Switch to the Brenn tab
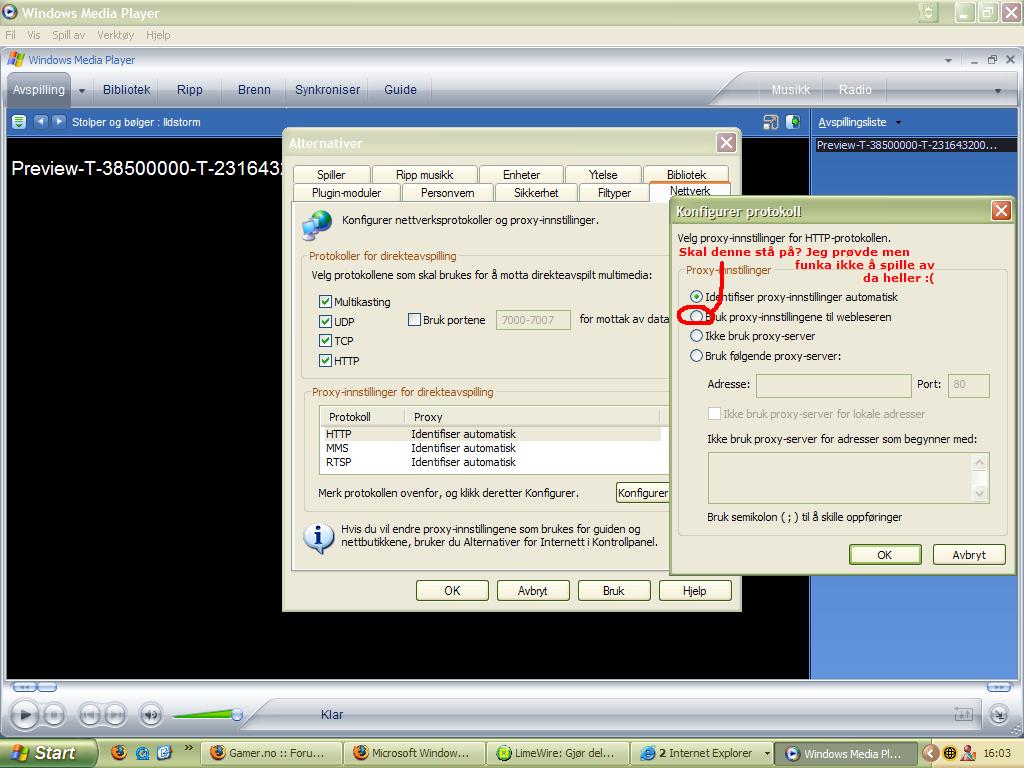 pos(254,89)
